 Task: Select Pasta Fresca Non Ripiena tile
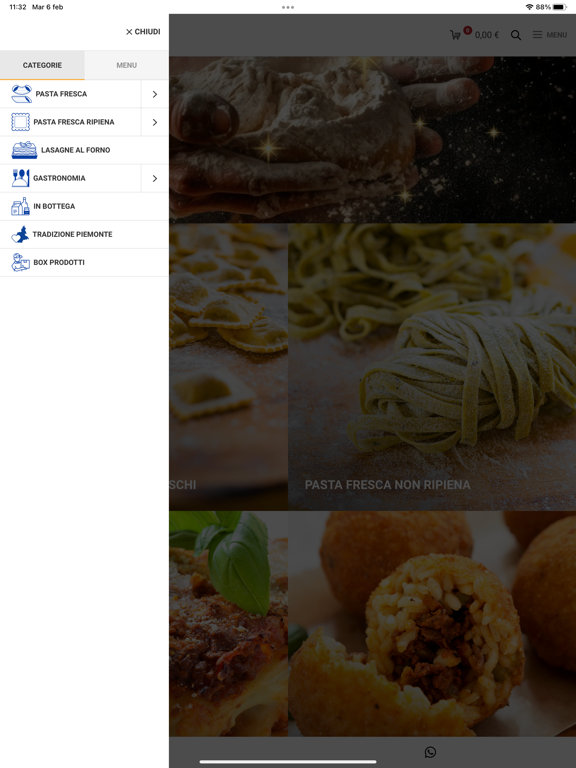432,367
